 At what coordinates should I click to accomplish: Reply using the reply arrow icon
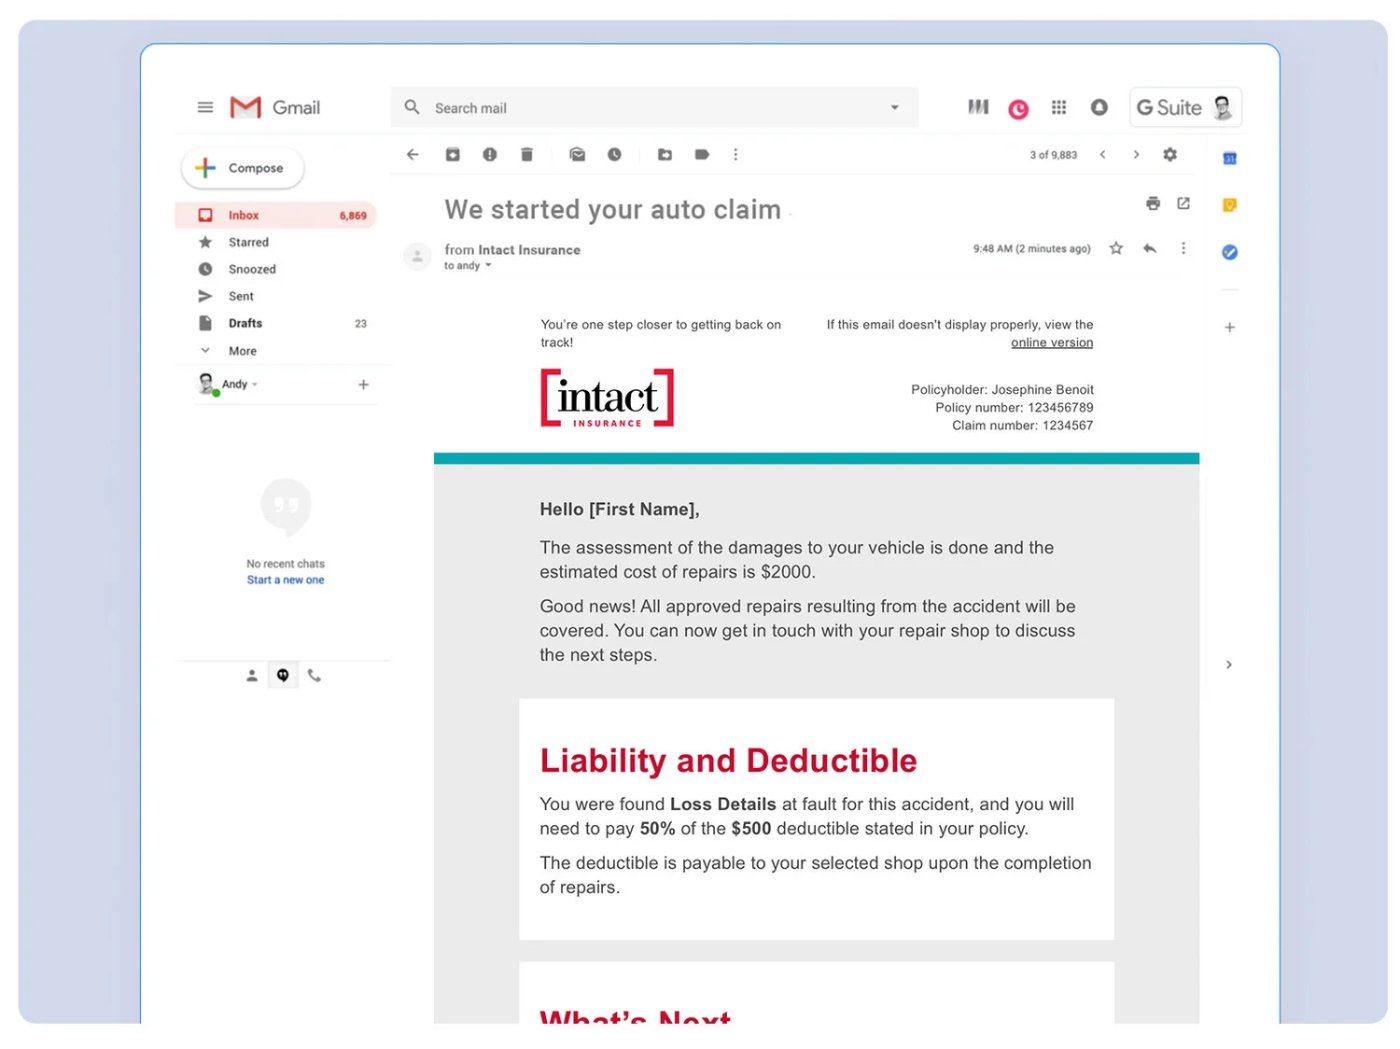pyautogui.click(x=1150, y=248)
